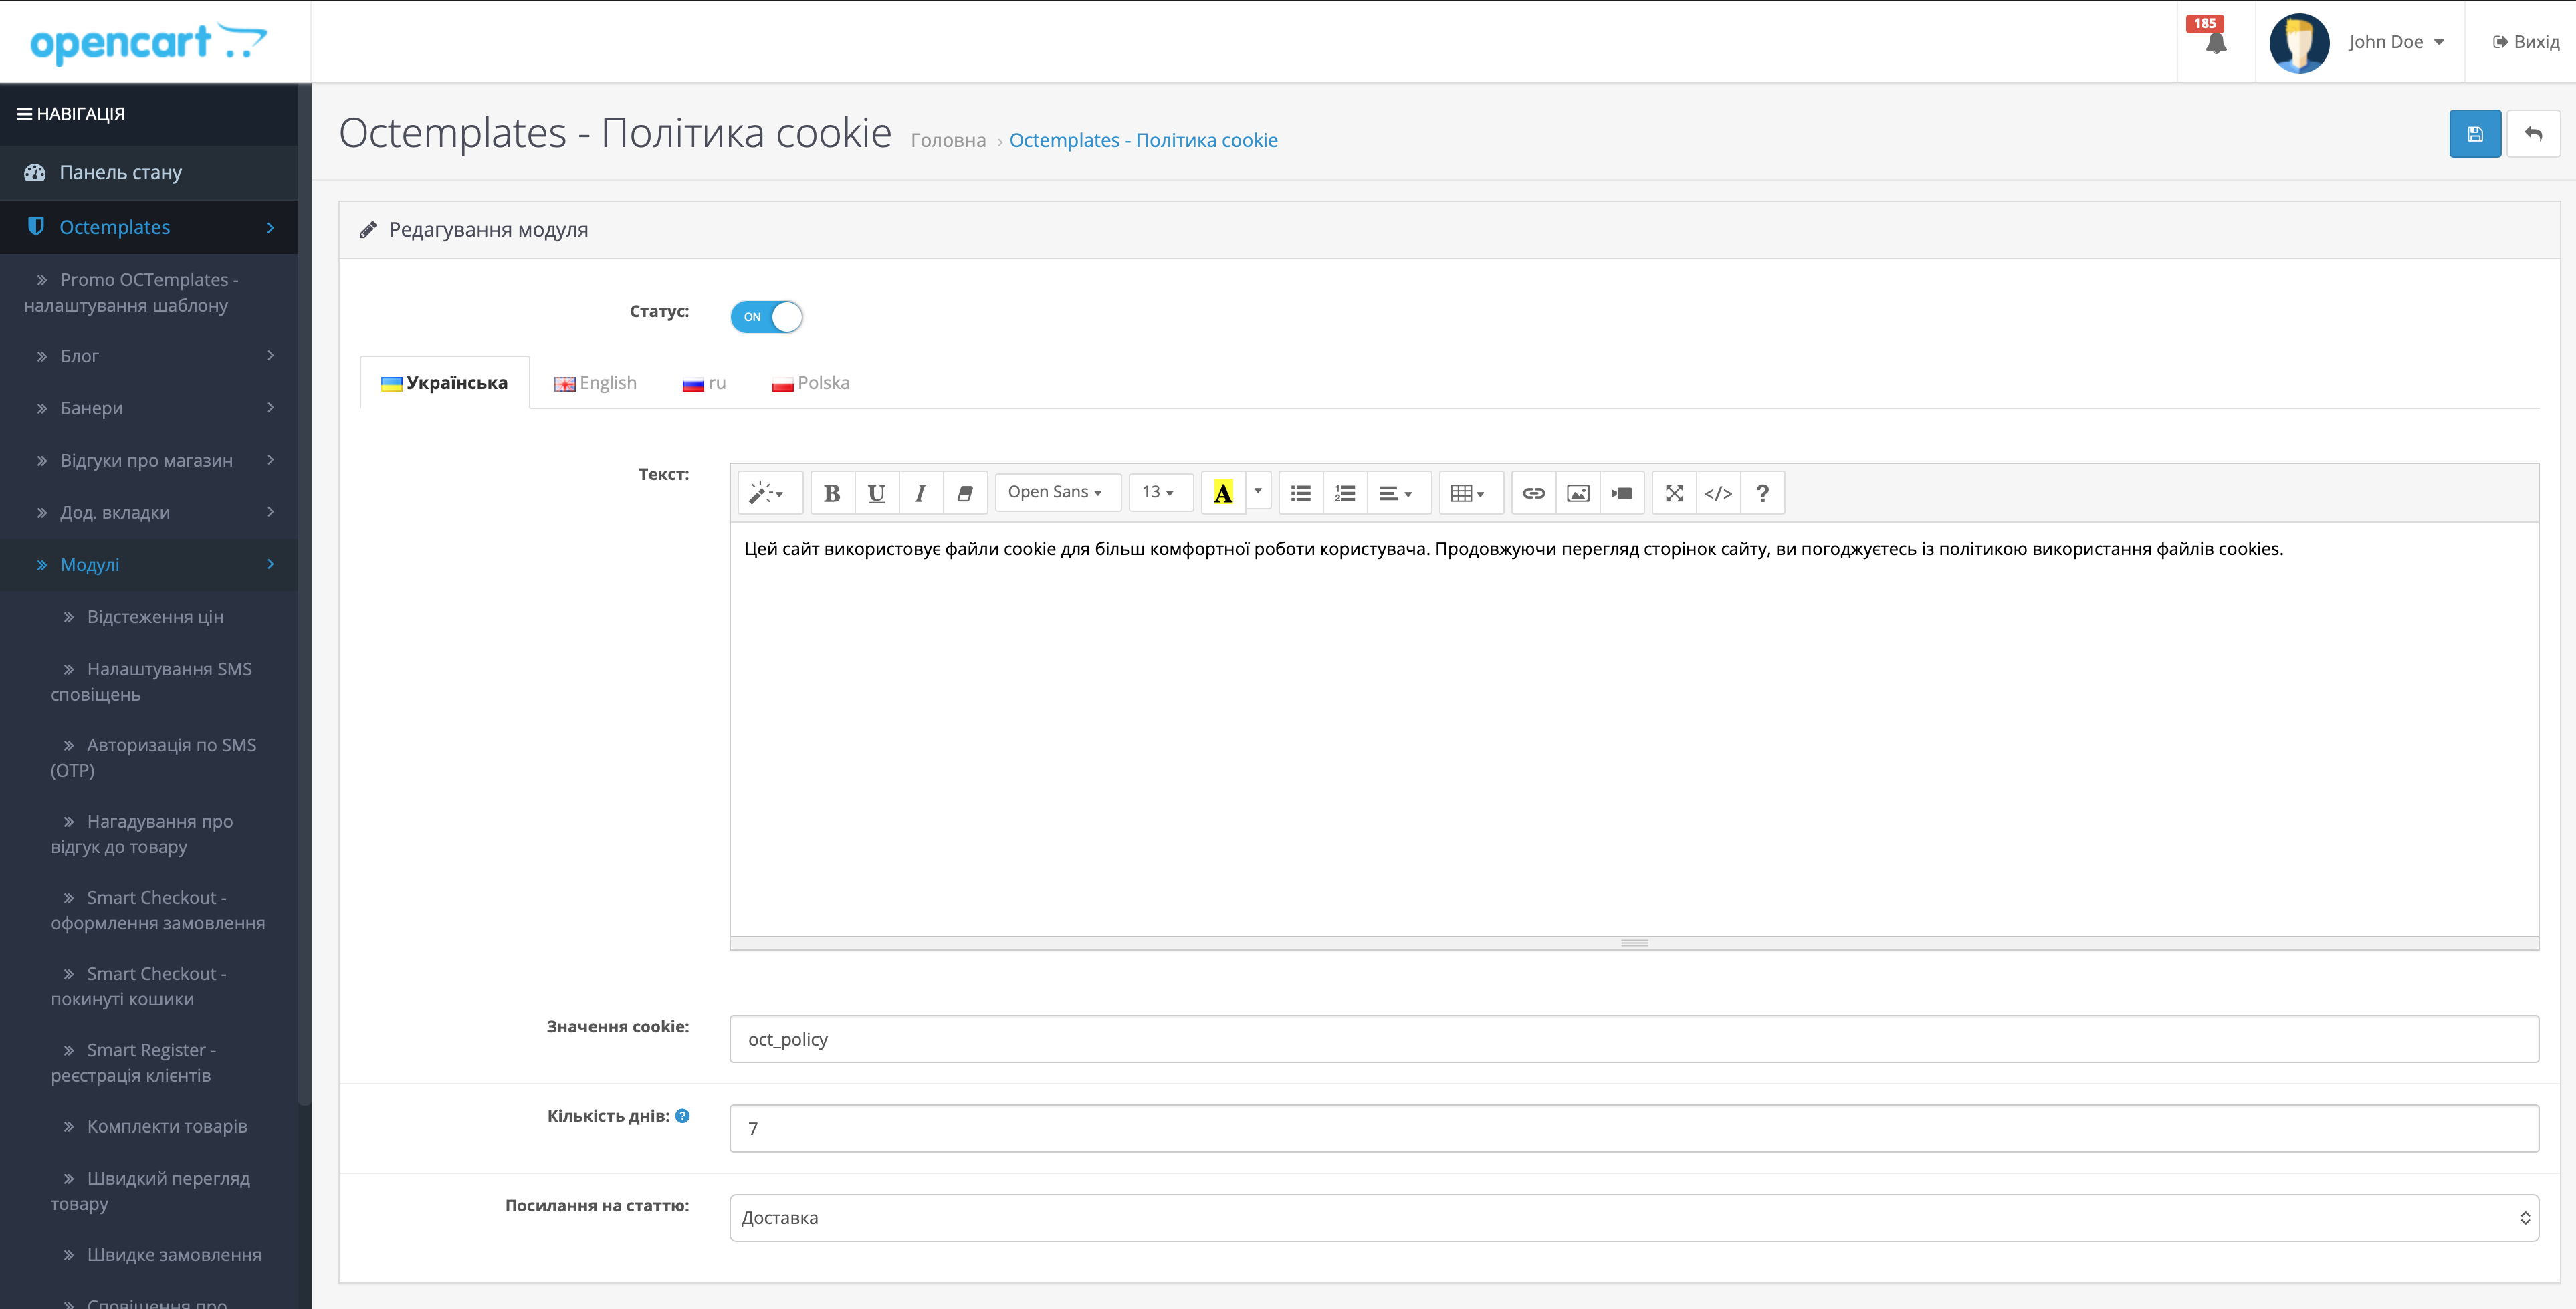The width and height of the screenshot is (2576, 1309).
Task: Click the back arrow button
Action: [x=2532, y=134]
